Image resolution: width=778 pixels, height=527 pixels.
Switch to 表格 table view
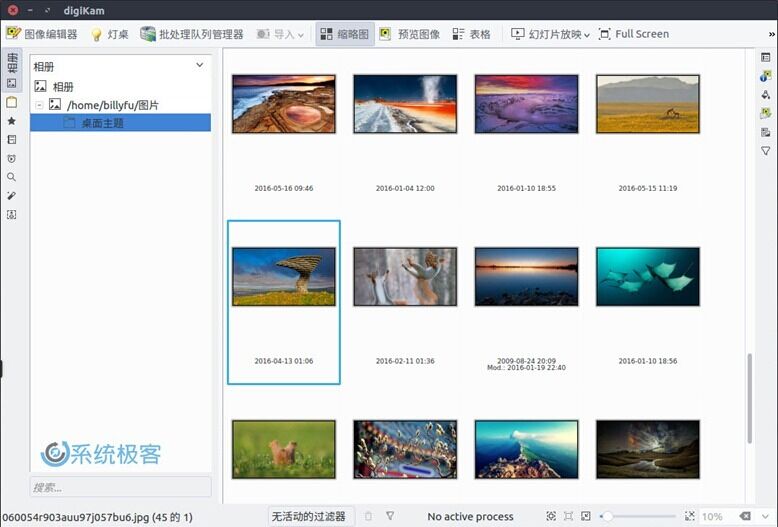coord(471,34)
